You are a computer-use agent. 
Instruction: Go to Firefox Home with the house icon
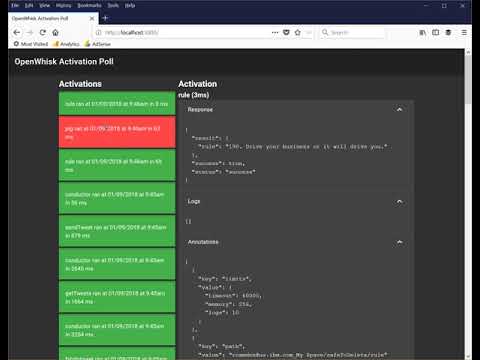pos(55,32)
